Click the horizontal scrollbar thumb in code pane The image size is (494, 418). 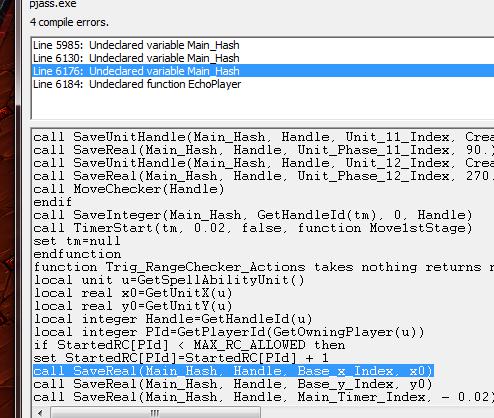coord(155,413)
